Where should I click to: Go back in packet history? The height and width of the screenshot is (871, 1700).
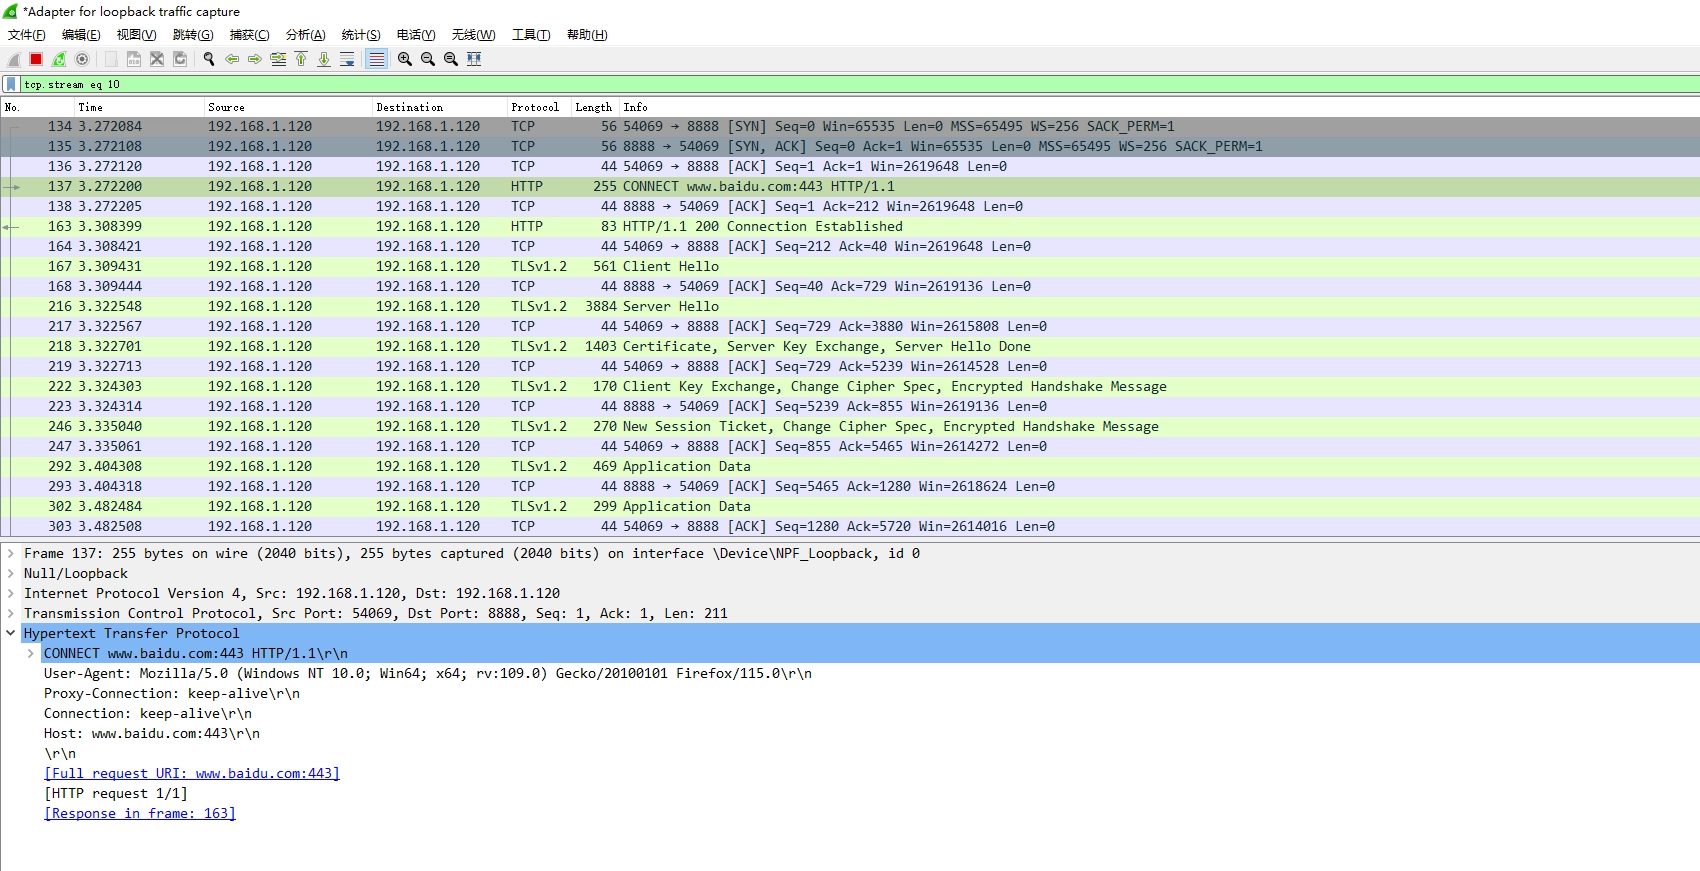tap(232, 59)
